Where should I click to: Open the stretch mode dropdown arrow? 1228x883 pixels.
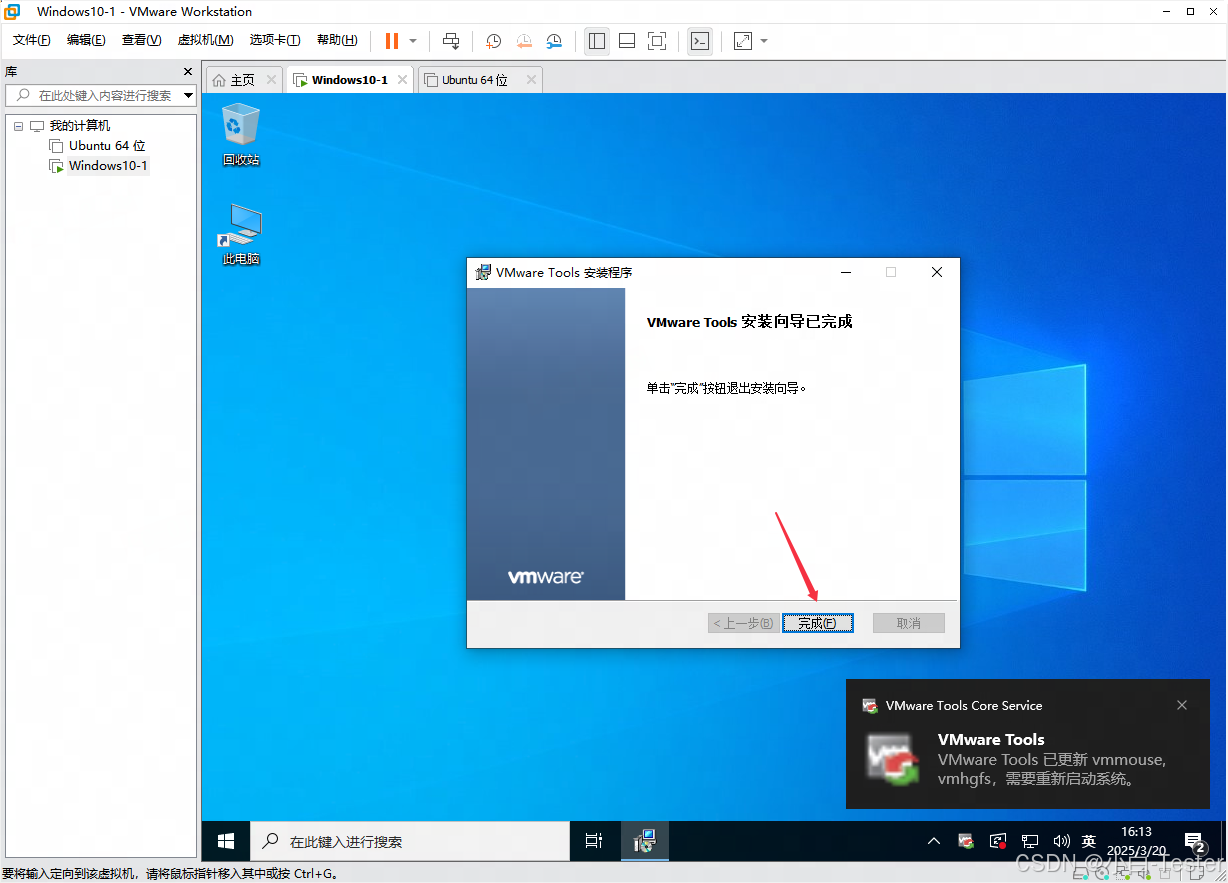[764, 41]
